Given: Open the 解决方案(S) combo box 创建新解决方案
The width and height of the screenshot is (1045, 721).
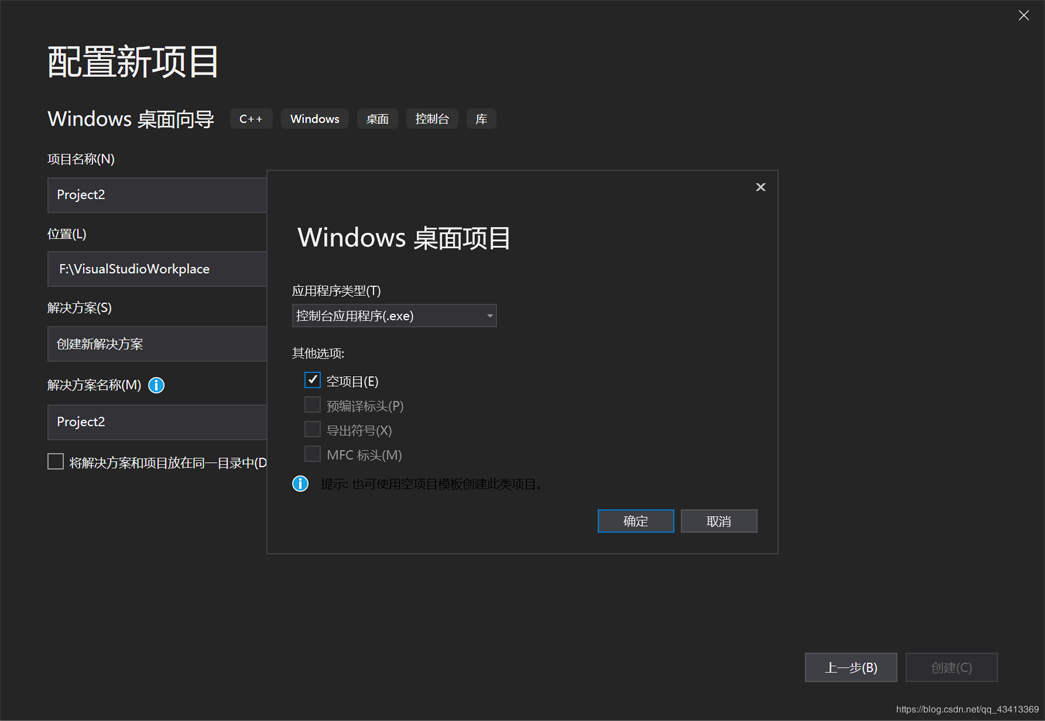Looking at the screenshot, I should pyautogui.click(x=157, y=344).
